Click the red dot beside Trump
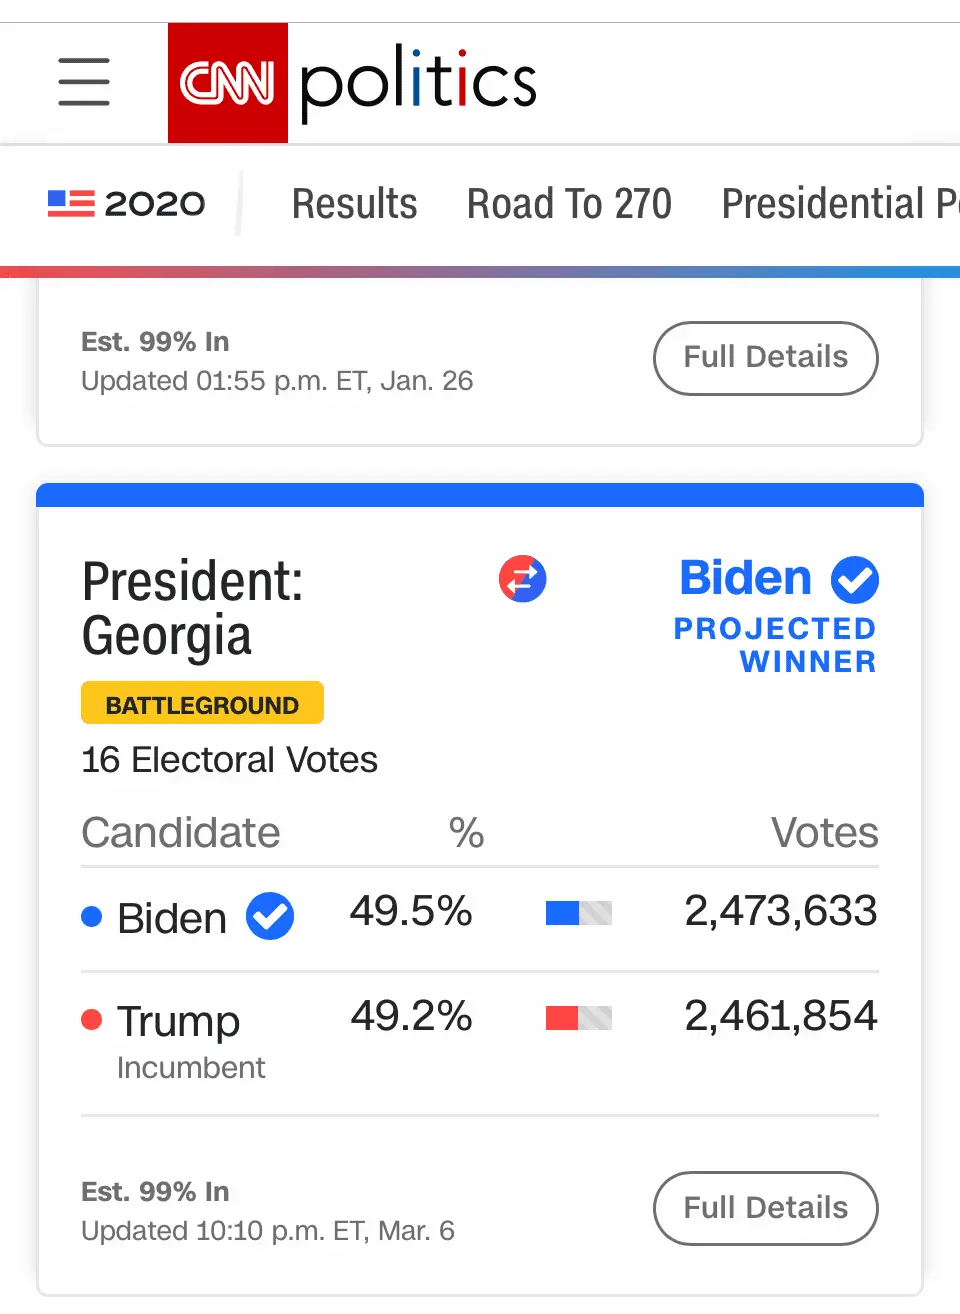The image size is (960, 1314). (x=91, y=1019)
